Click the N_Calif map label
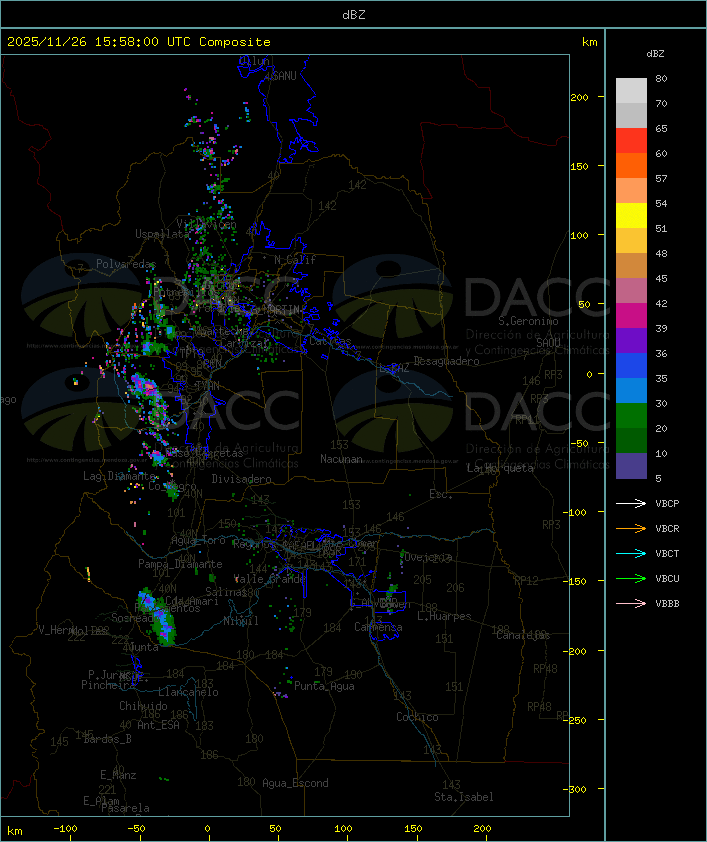The height and width of the screenshot is (842, 707). [x=295, y=260]
